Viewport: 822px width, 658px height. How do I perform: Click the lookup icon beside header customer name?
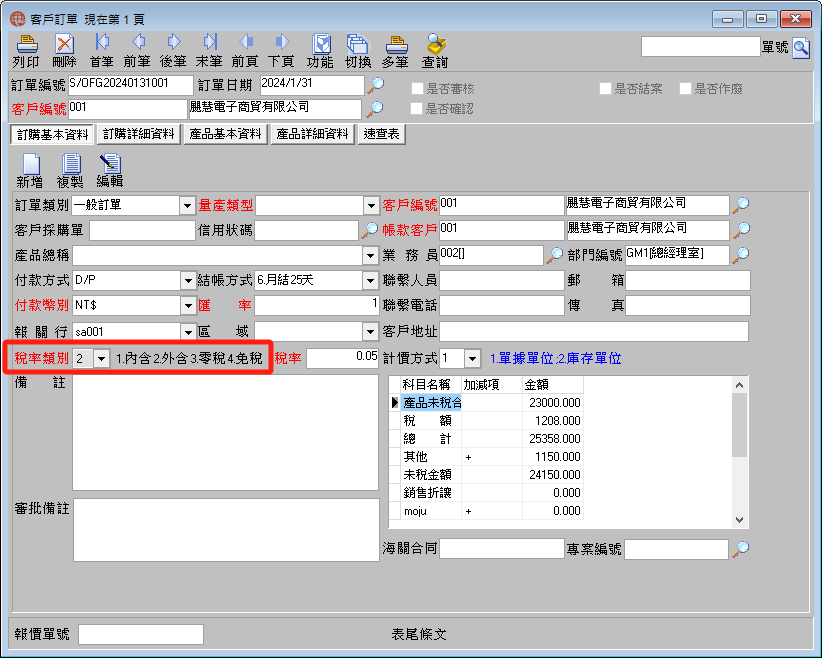click(374, 109)
